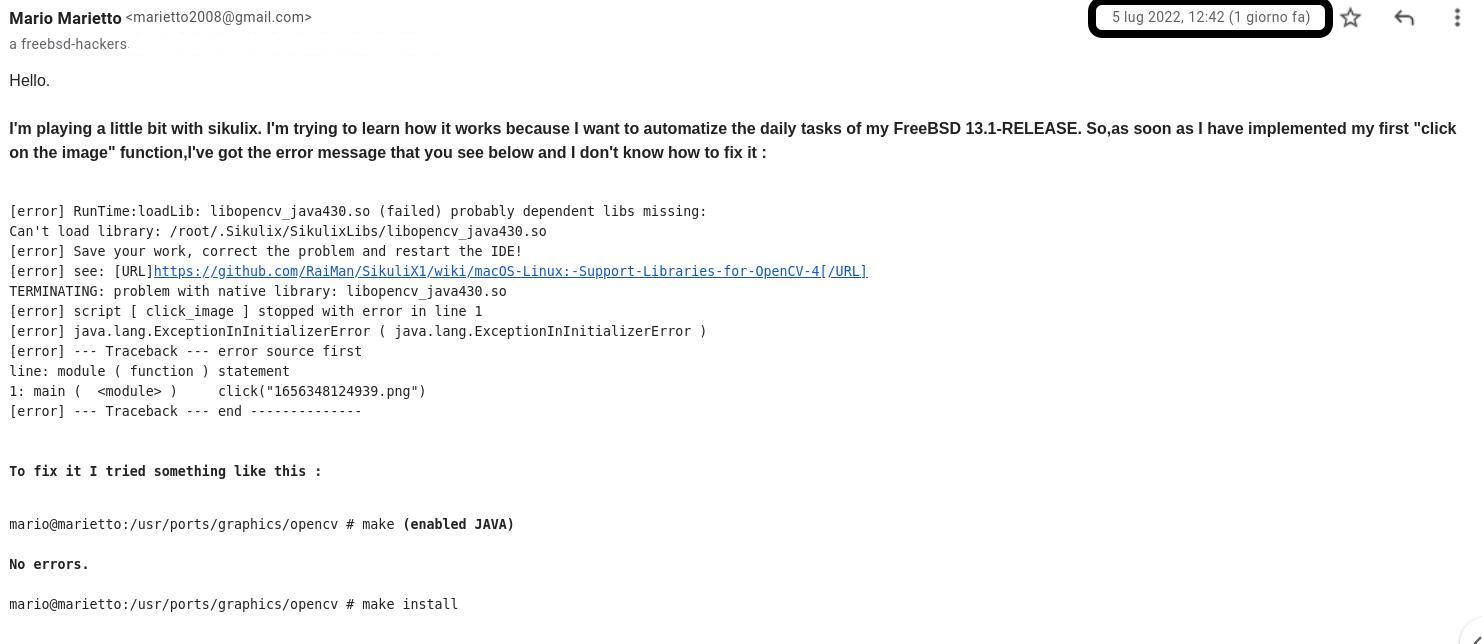This screenshot has width=1482, height=644.
Task: Click the reply arrow icon
Action: pyautogui.click(x=1404, y=18)
